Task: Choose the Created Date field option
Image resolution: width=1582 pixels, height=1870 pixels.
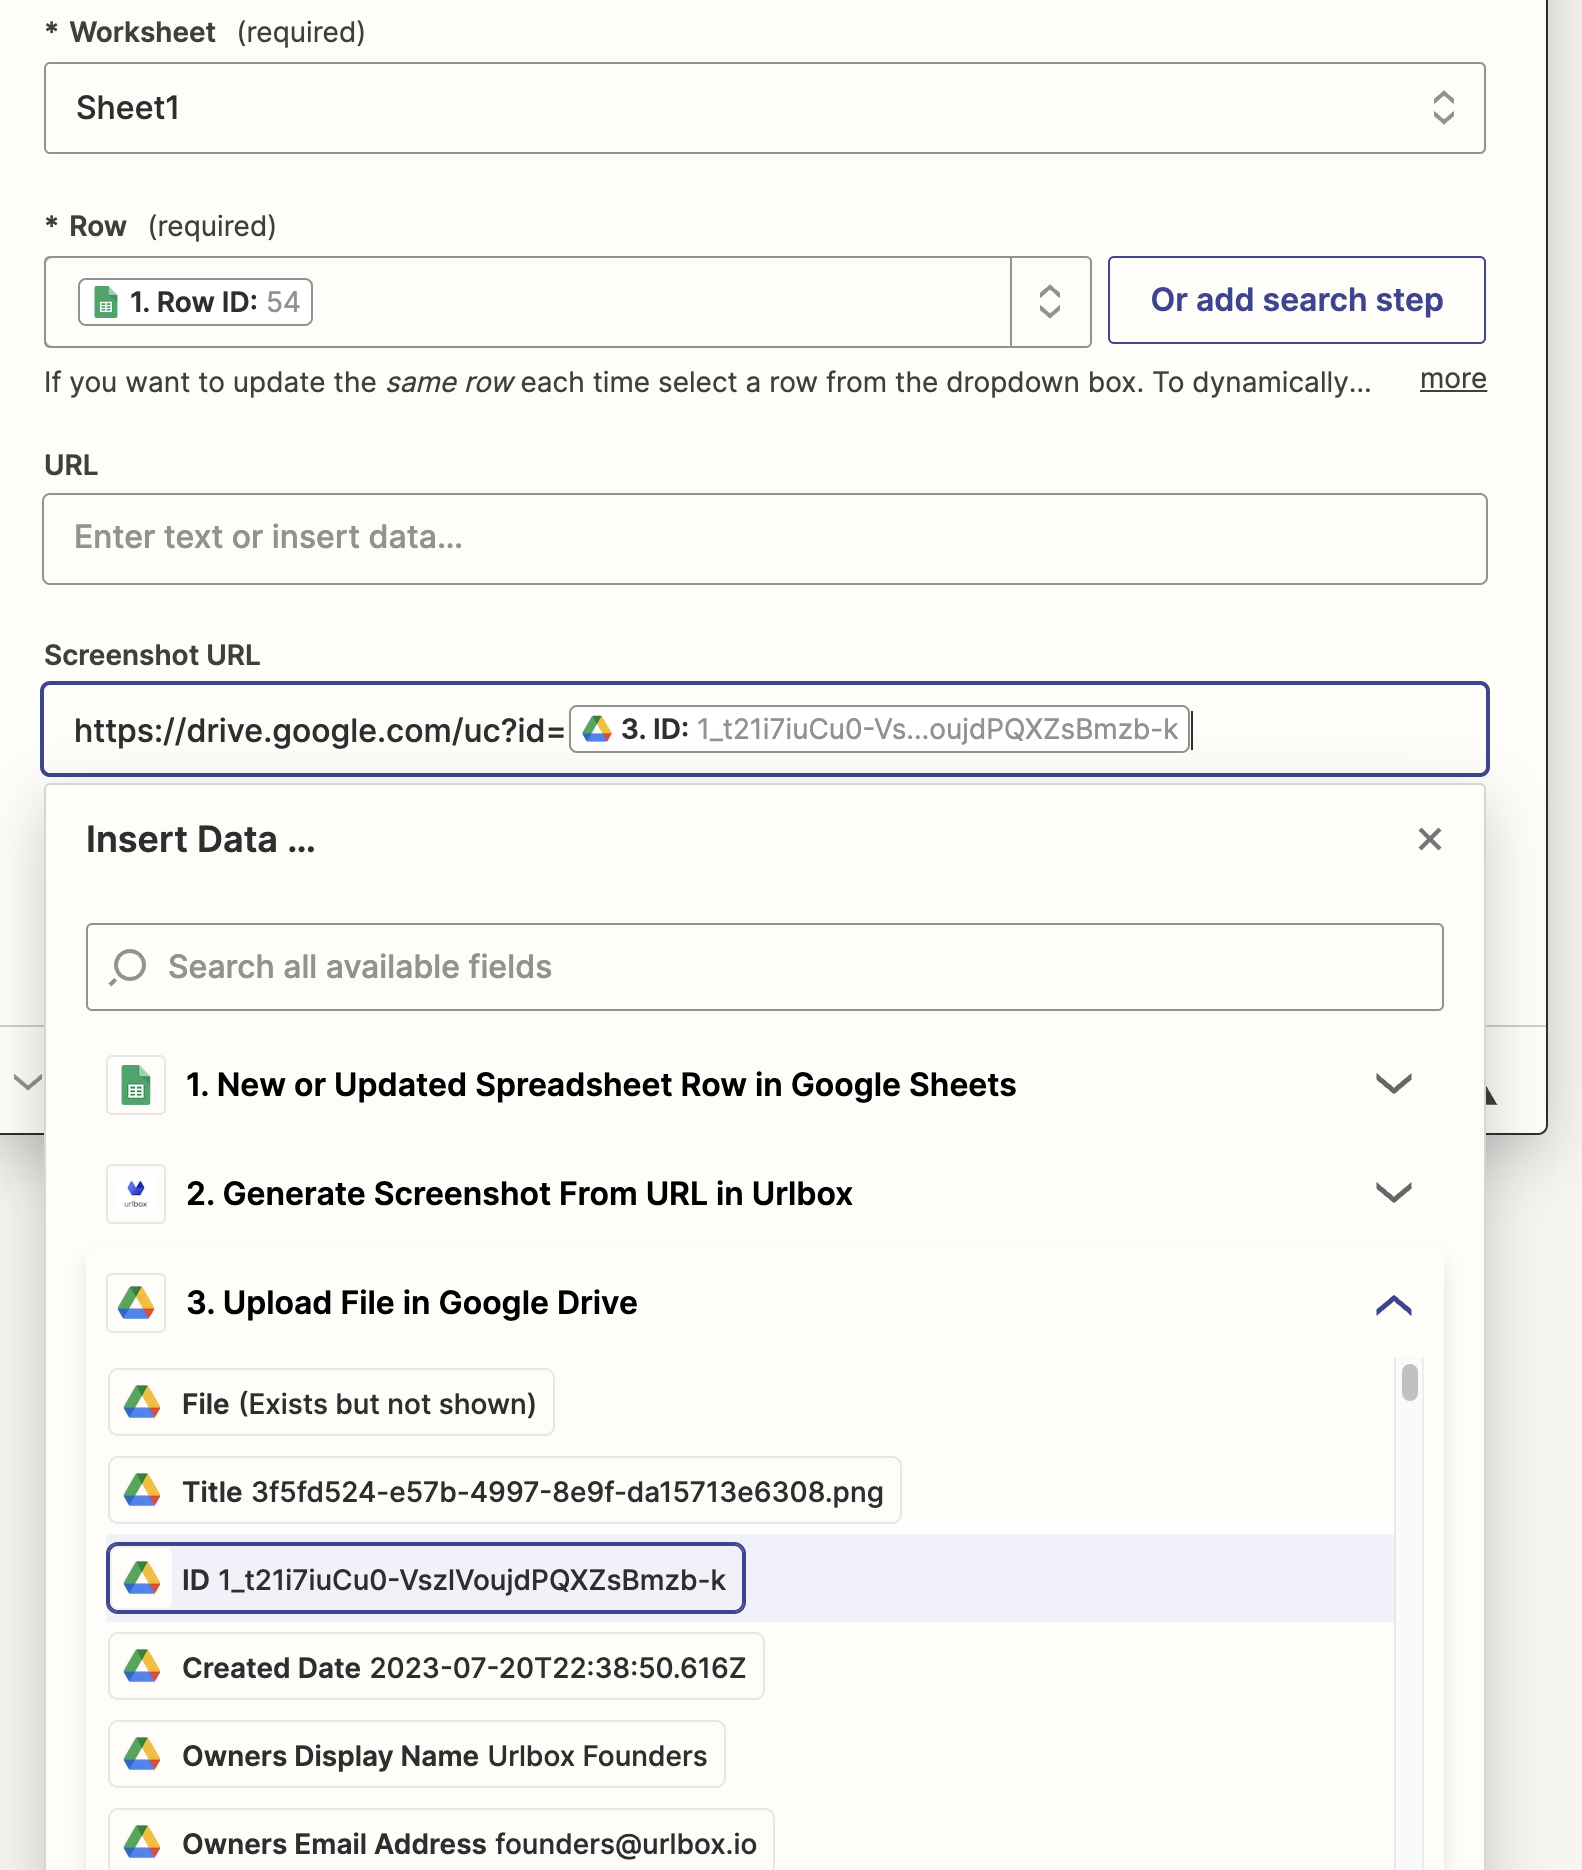Action: (x=436, y=1667)
